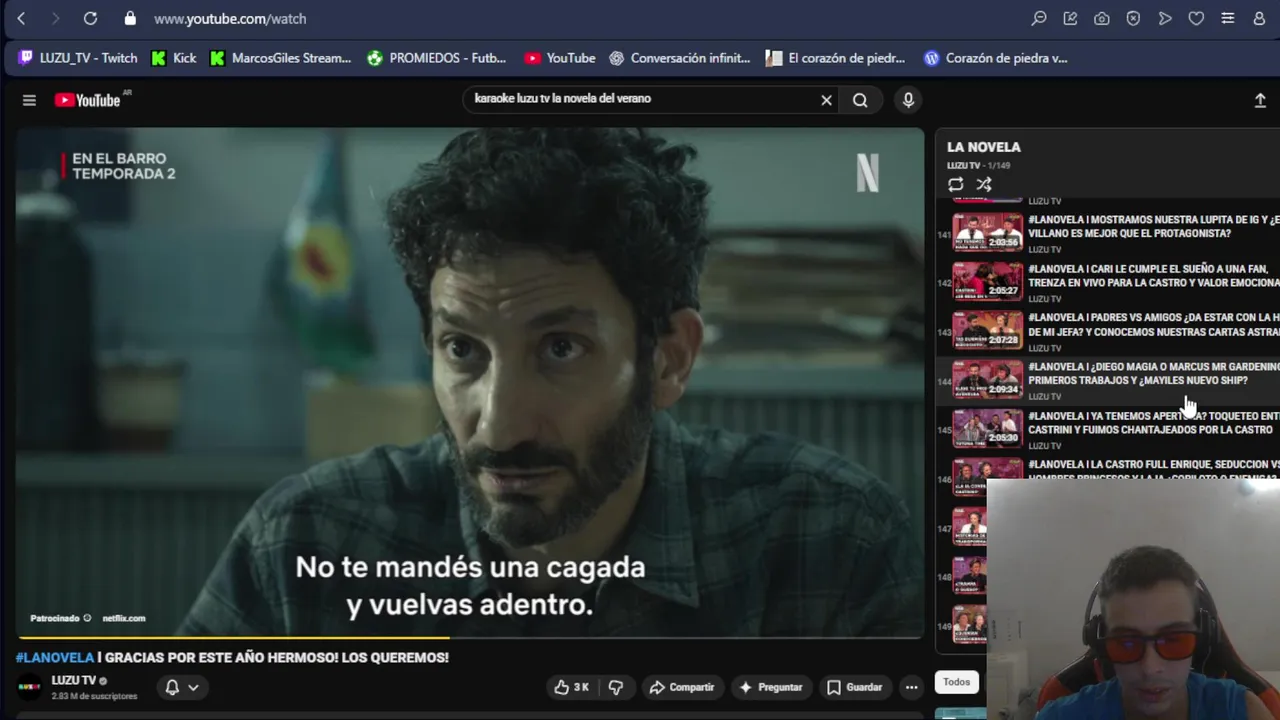Like the video showing 3 K likes
Image resolution: width=1280 pixels, height=720 pixels.
[x=571, y=687]
